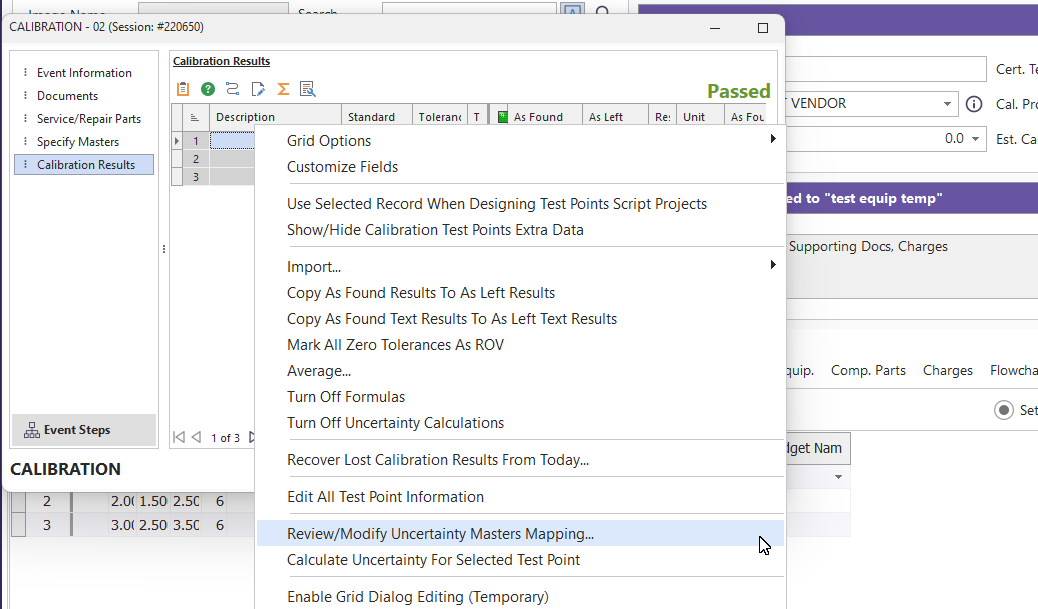Image resolution: width=1038 pixels, height=609 pixels.
Task: Switch to the Charges tab
Action: point(947,370)
